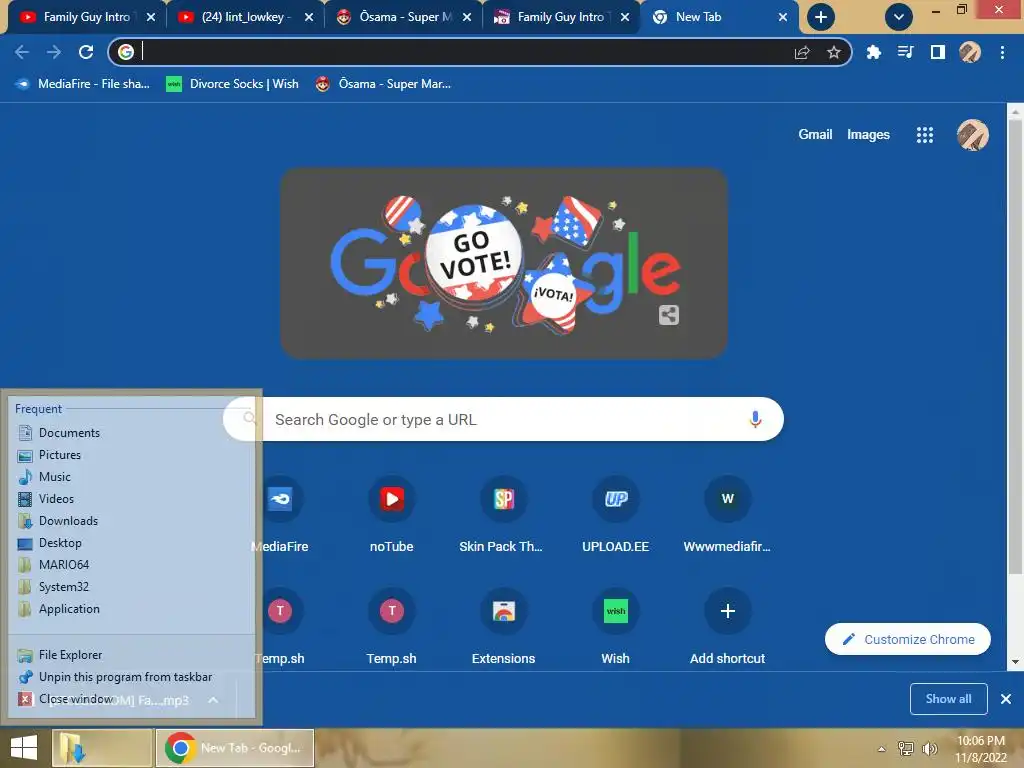Screen dimensions: 1024x768
Task: Open second Temp.sh shortcut beside Extensions
Action: tap(392, 628)
